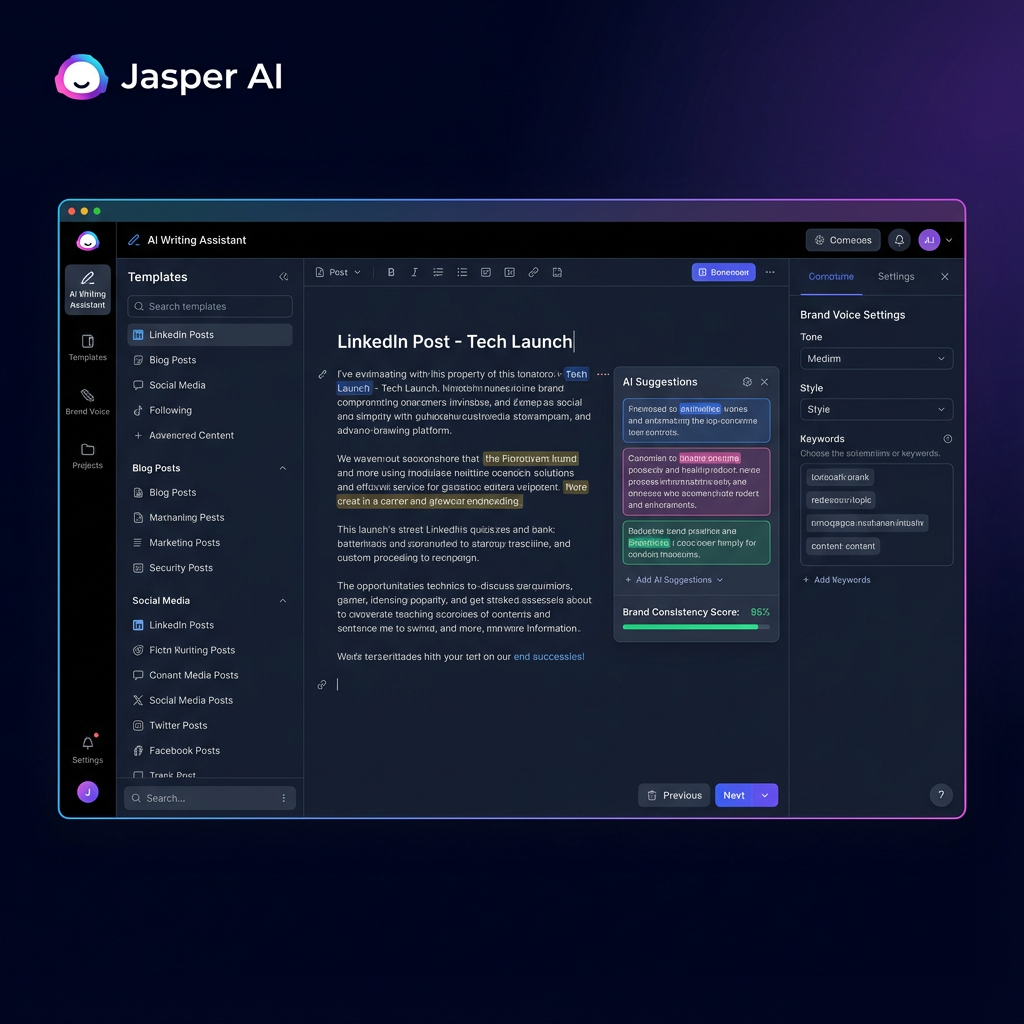
Task: Open notifications bell in top bar
Action: 899,240
